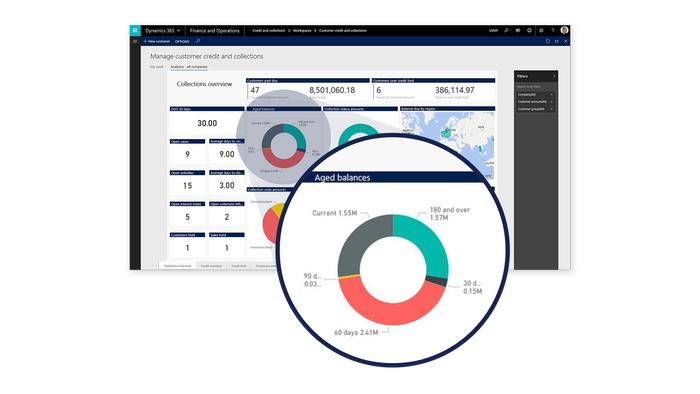Click the search icon in top bar

[506, 30]
